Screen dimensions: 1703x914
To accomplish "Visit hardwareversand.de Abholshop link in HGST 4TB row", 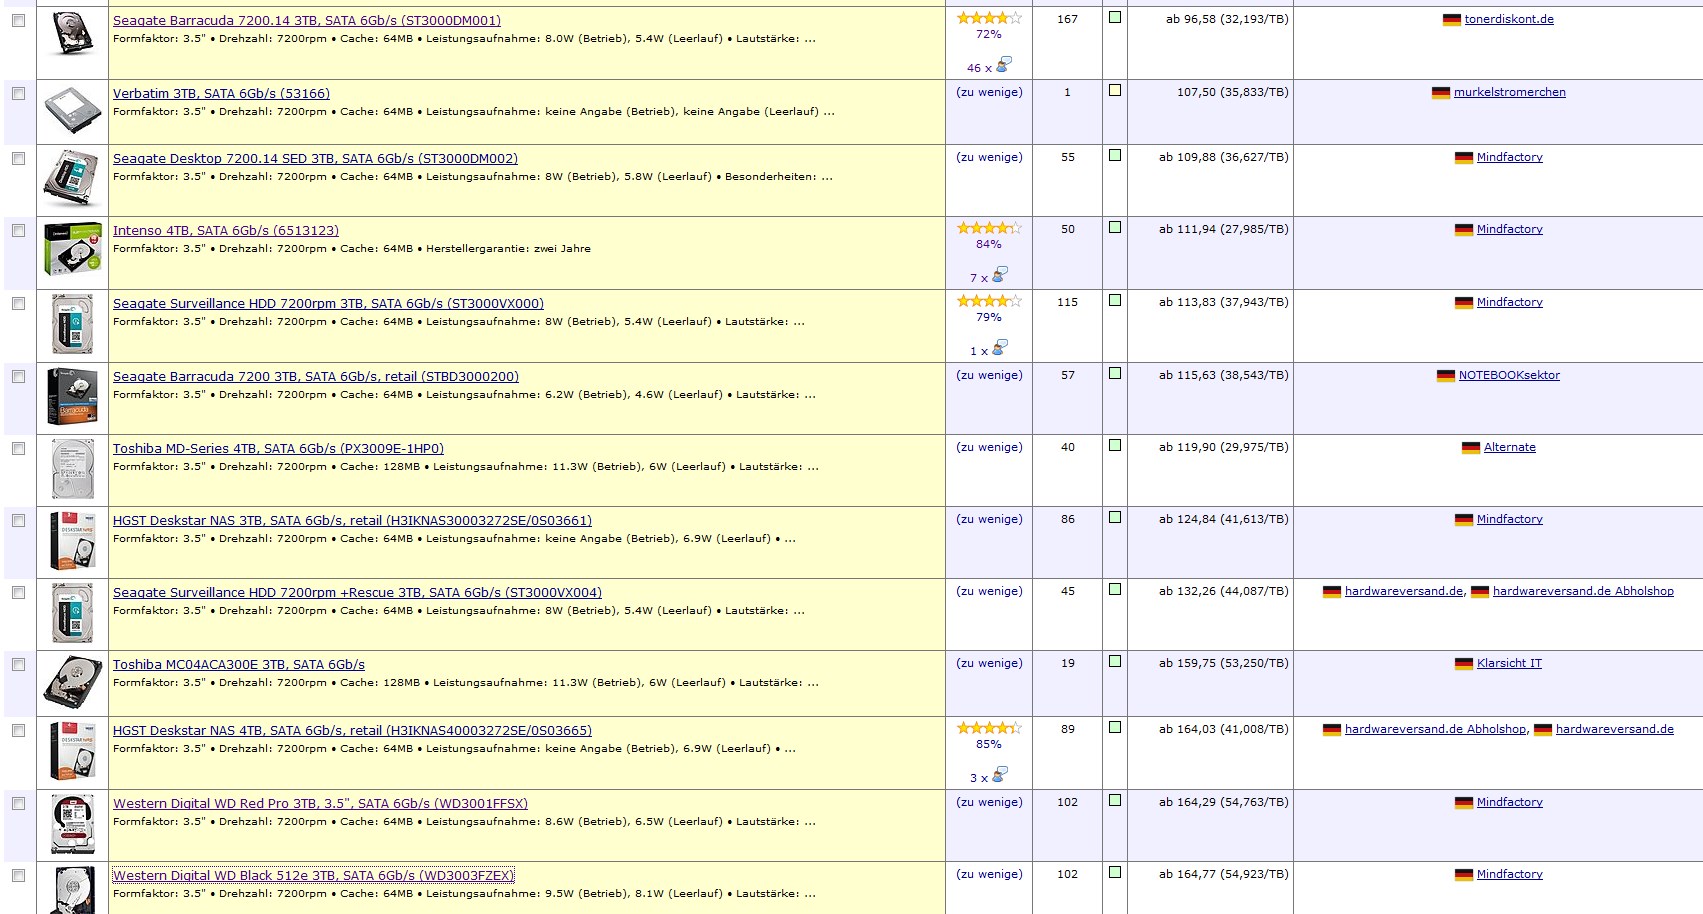I will tap(1436, 730).
